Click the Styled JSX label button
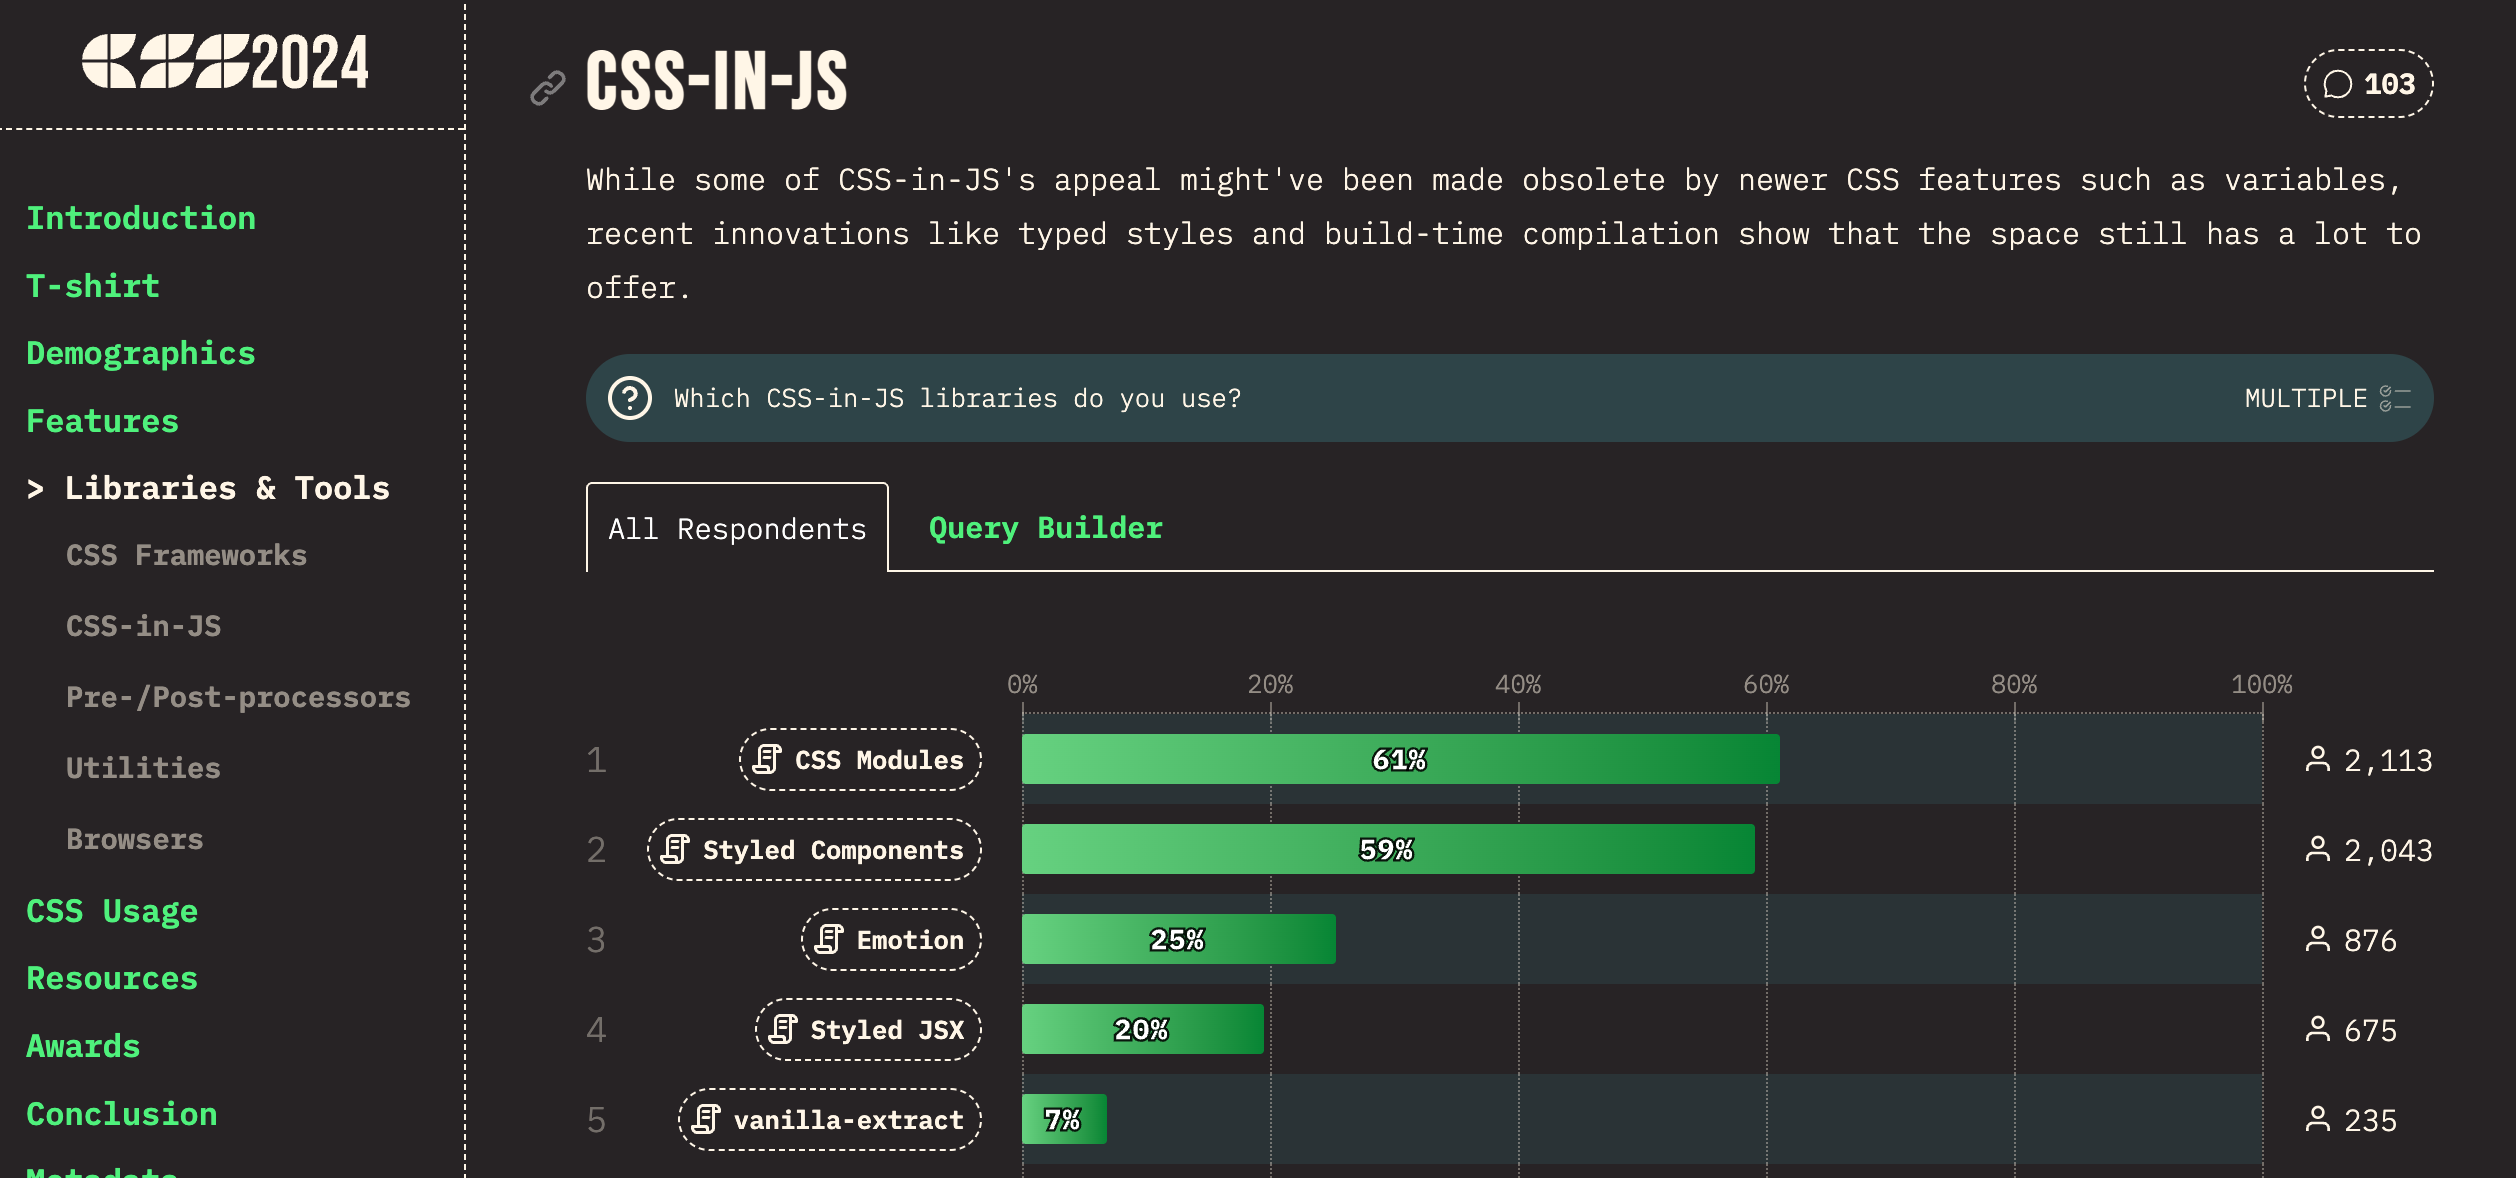 [868, 1029]
